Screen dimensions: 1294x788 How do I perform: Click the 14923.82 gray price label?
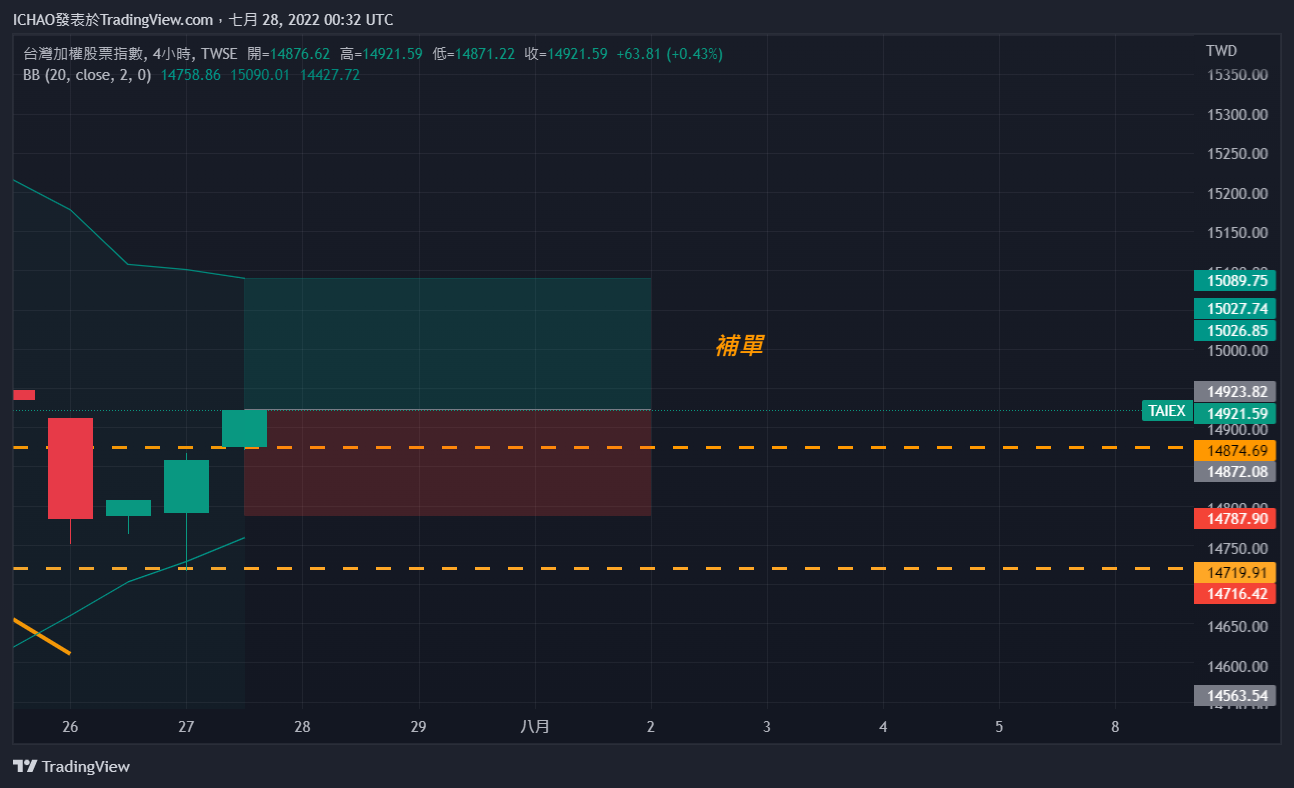1235,392
